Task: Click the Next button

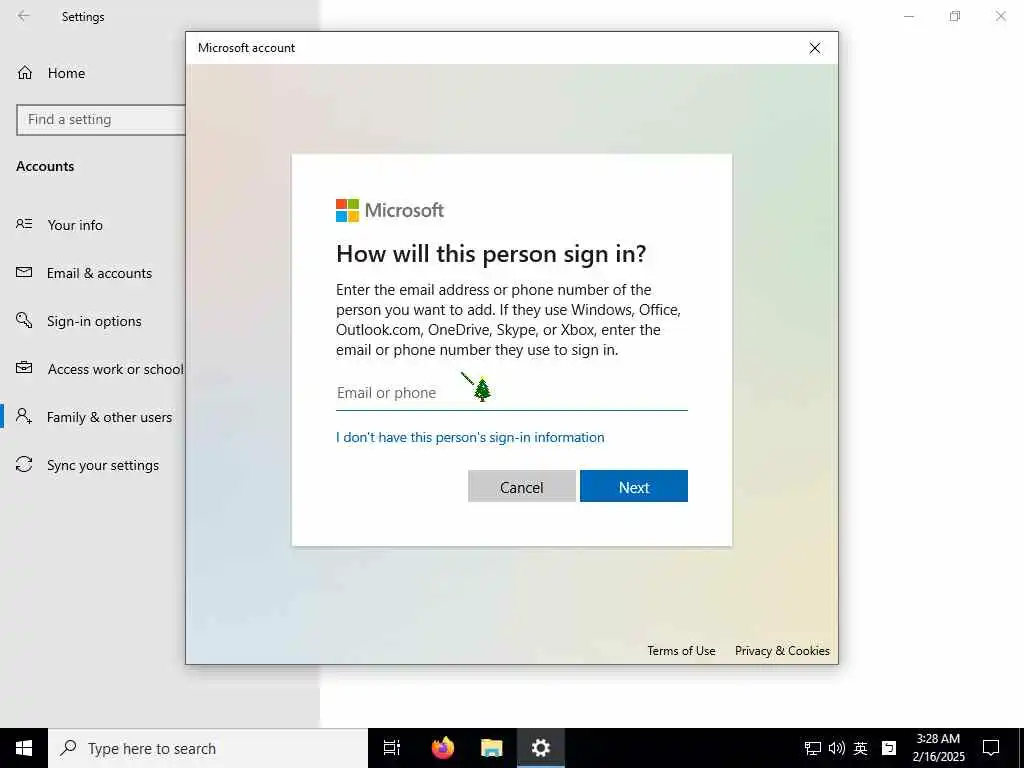Action: pyautogui.click(x=633, y=487)
